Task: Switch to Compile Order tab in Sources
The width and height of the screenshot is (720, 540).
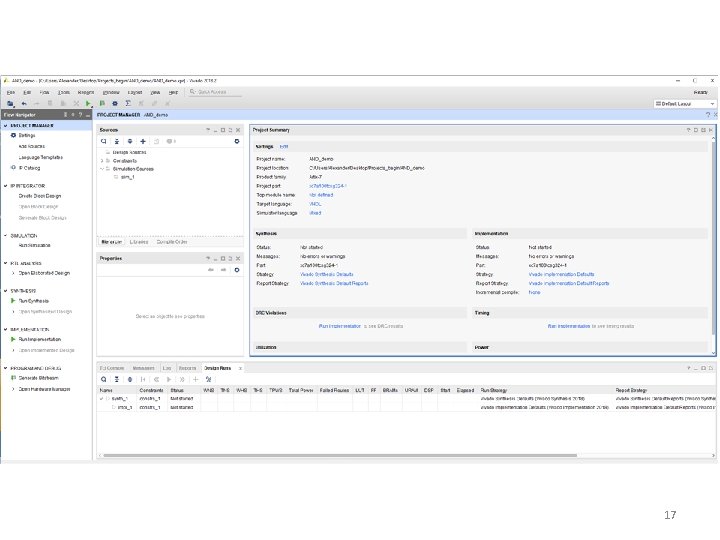Action: (172, 242)
